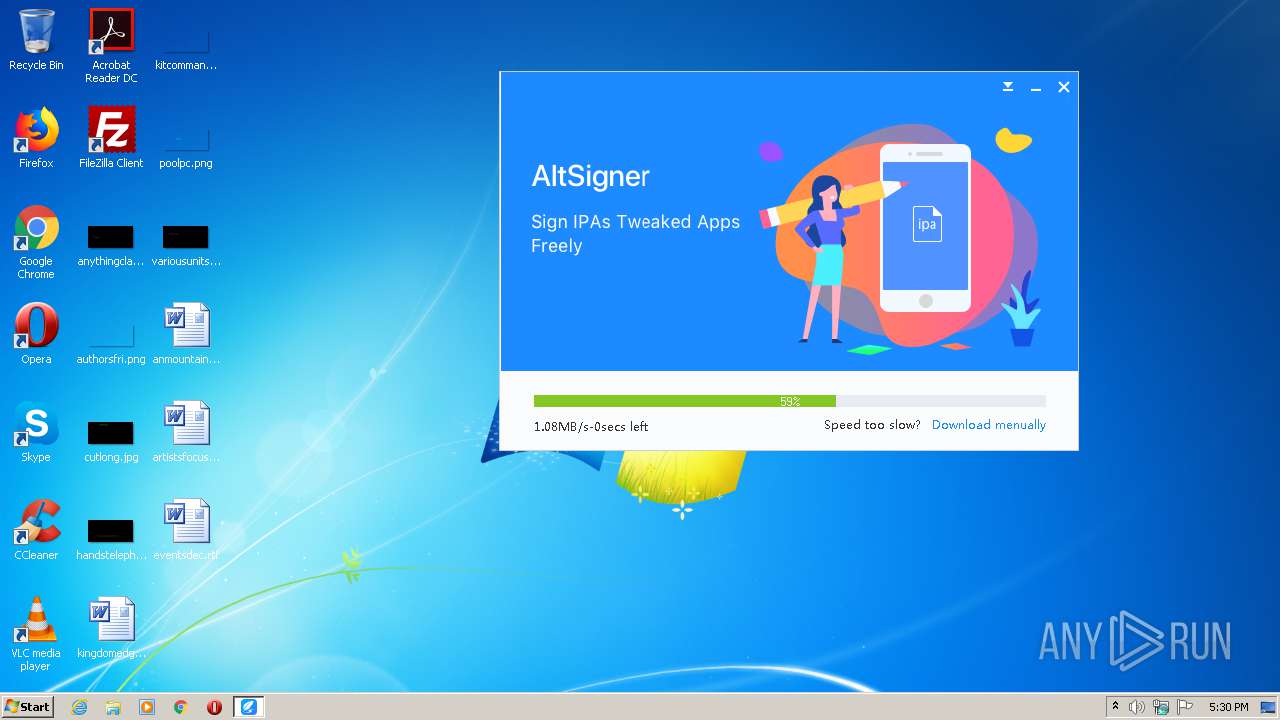Screen dimensions: 1280x720
Task: Open eventsdec.rtf document
Action: click(x=186, y=530)
